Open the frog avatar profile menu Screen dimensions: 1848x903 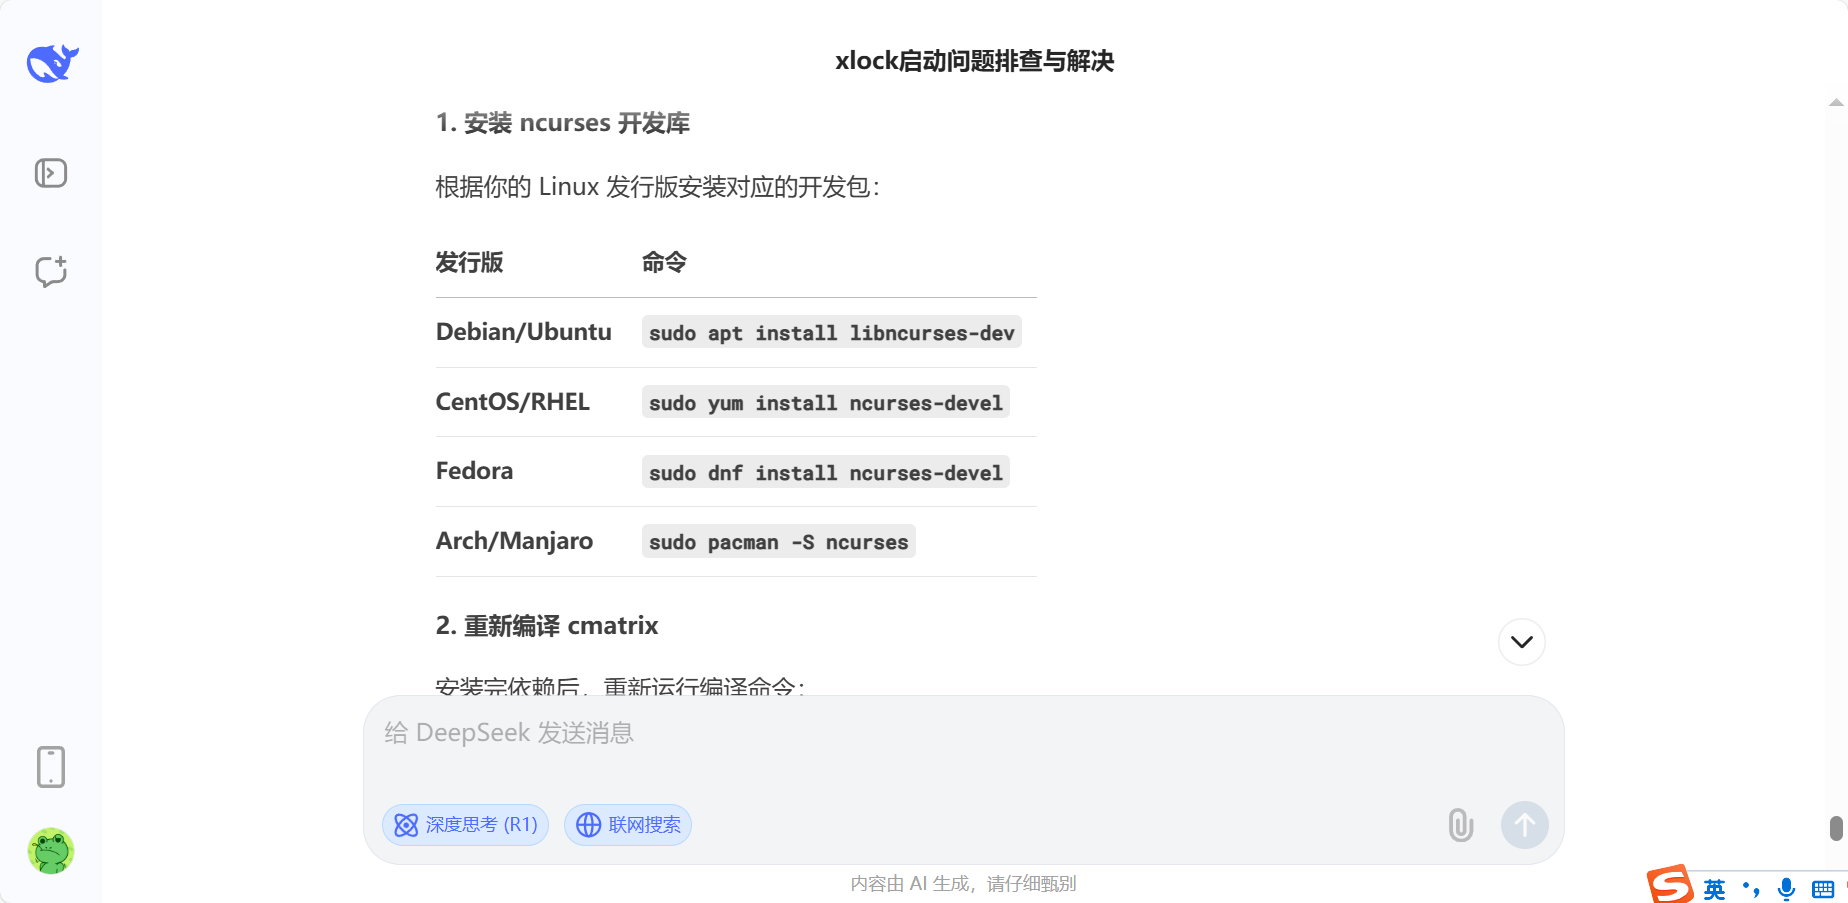[51, 851]
